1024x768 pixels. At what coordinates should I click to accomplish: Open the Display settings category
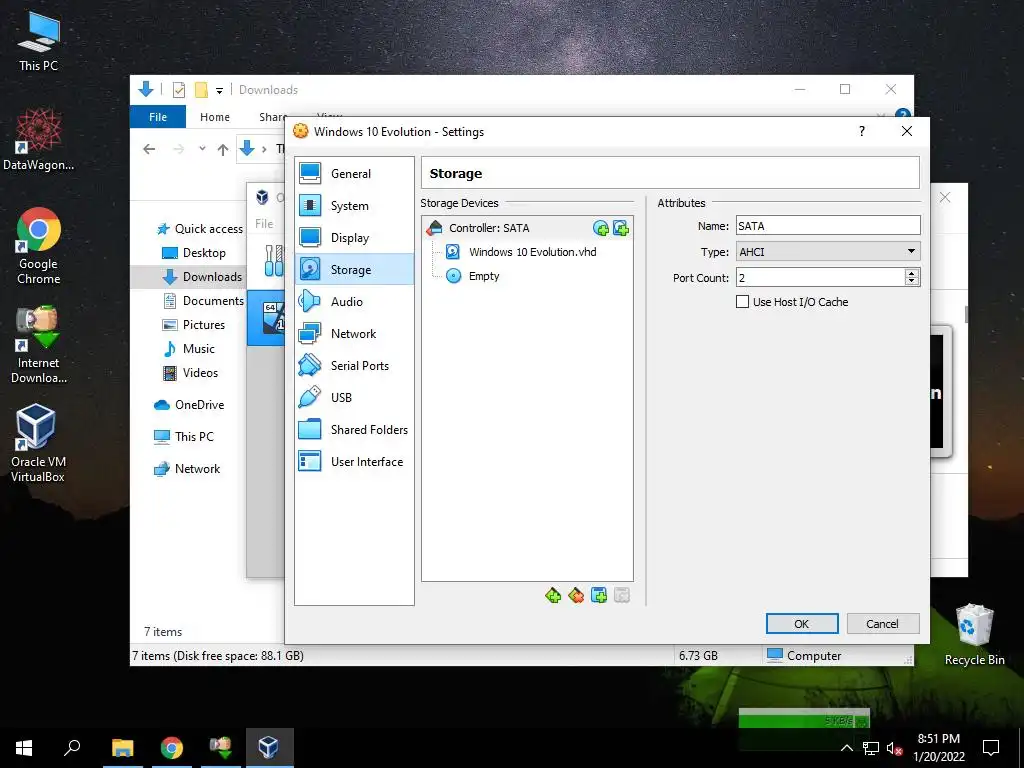point(355,238)
